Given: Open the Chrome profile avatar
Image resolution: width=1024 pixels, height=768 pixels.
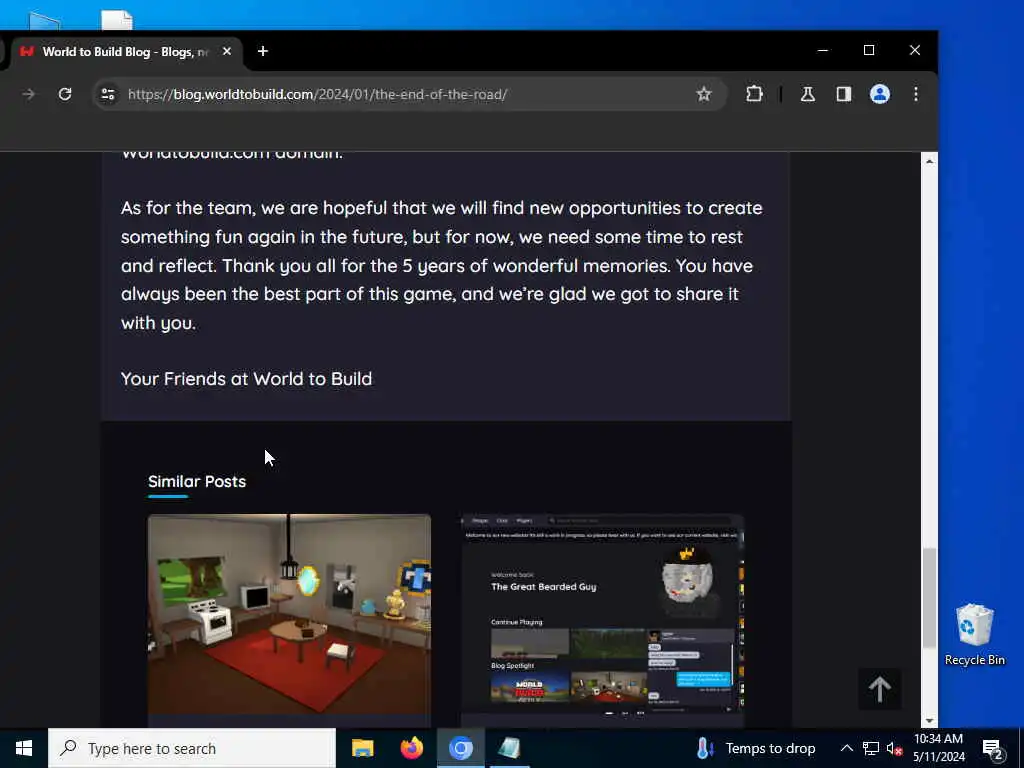Looking at the screenshot, I should point(880,94).
